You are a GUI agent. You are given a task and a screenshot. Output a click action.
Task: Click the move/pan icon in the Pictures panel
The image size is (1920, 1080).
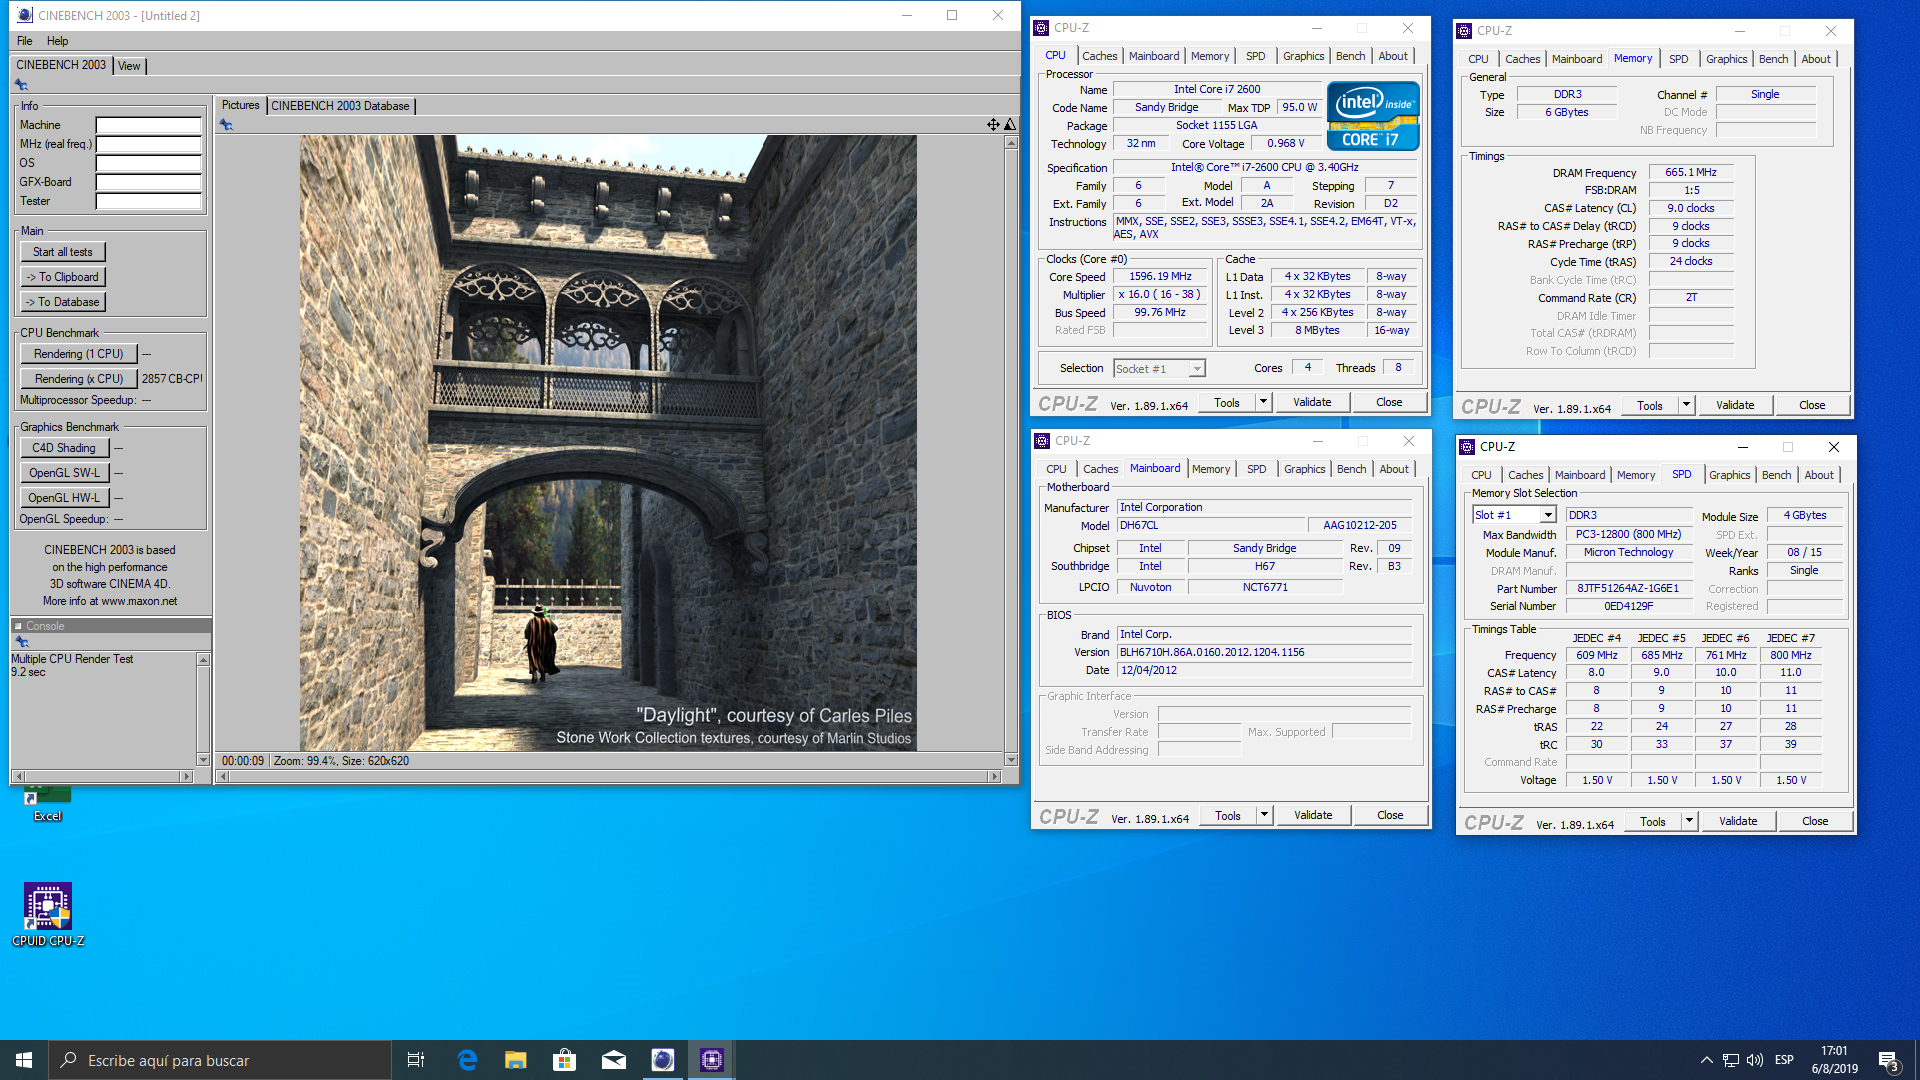click(x=993, y=125)
